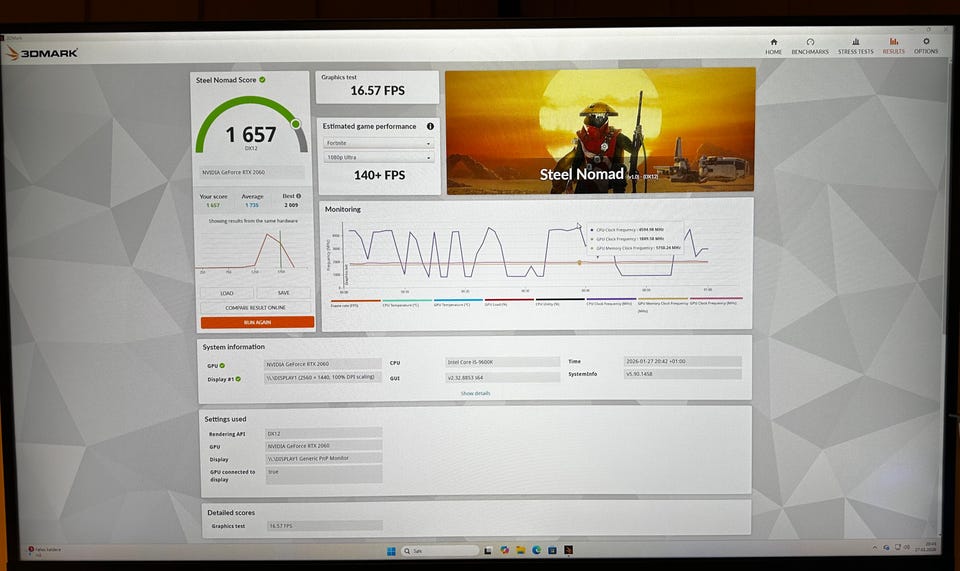The width and height of the screenshot is (960, 571).
Task: Click the 16.57 FPS Graphics test value
Action: (377, 91)
